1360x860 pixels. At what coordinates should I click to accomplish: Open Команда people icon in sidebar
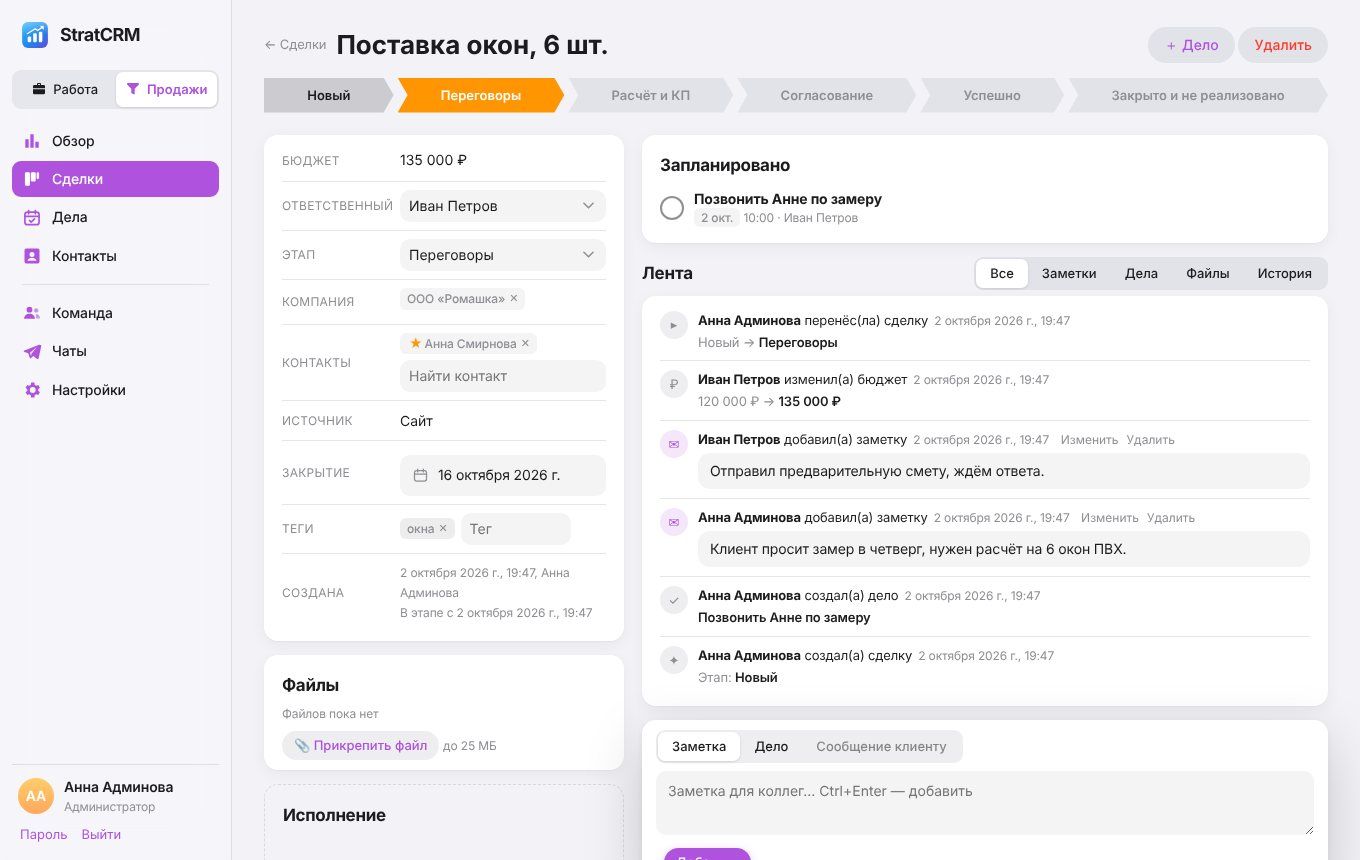click(32, 313)
